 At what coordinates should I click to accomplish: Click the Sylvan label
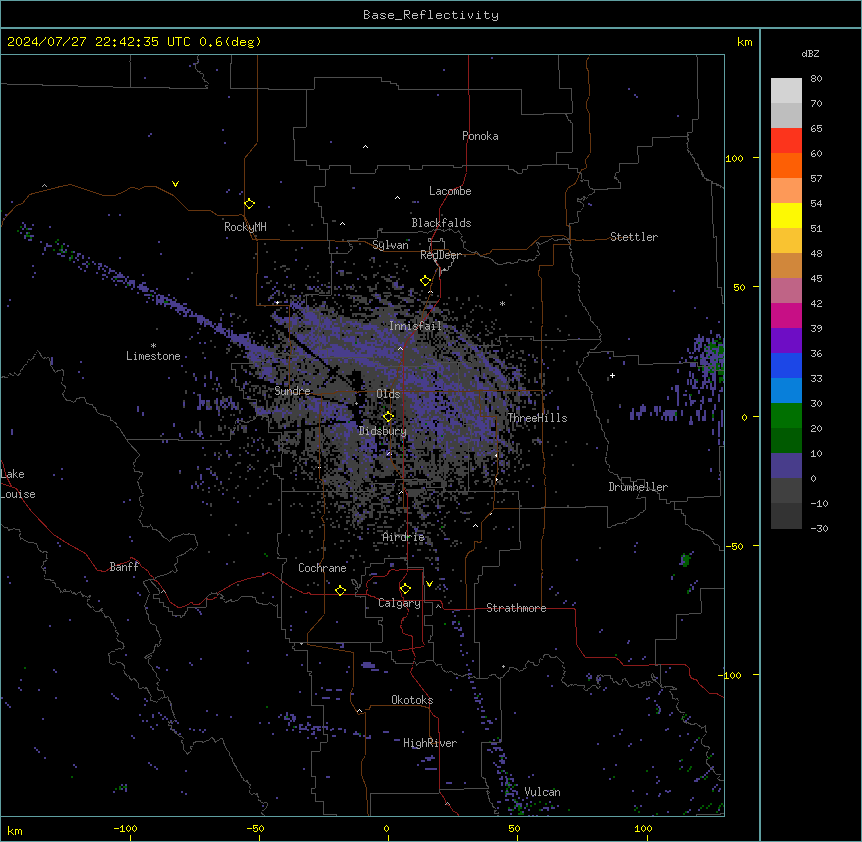point(390,245)
